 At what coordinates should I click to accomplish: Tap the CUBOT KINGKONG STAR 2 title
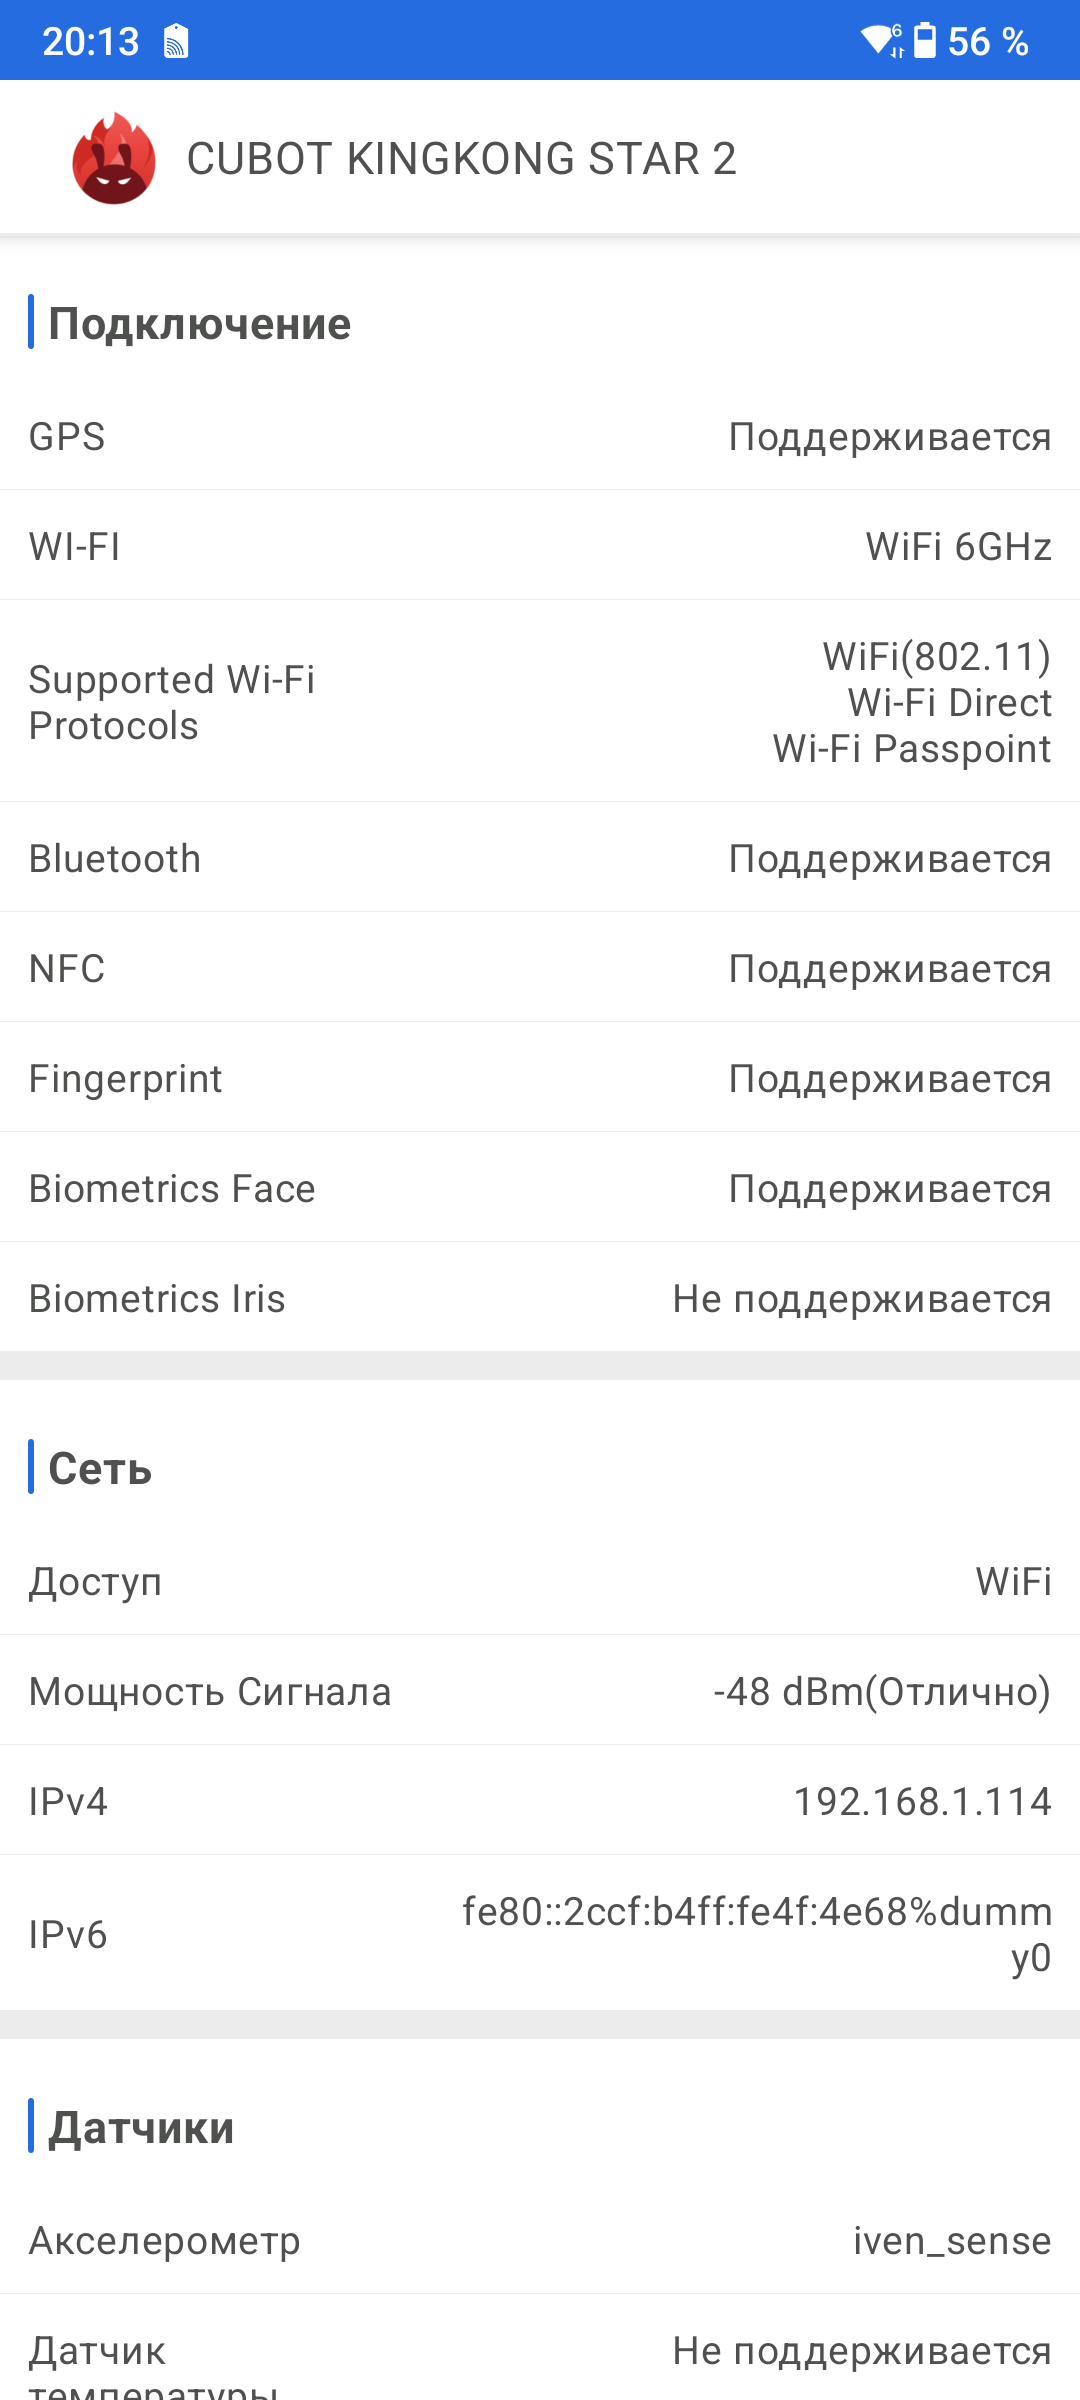click(461, 159)
